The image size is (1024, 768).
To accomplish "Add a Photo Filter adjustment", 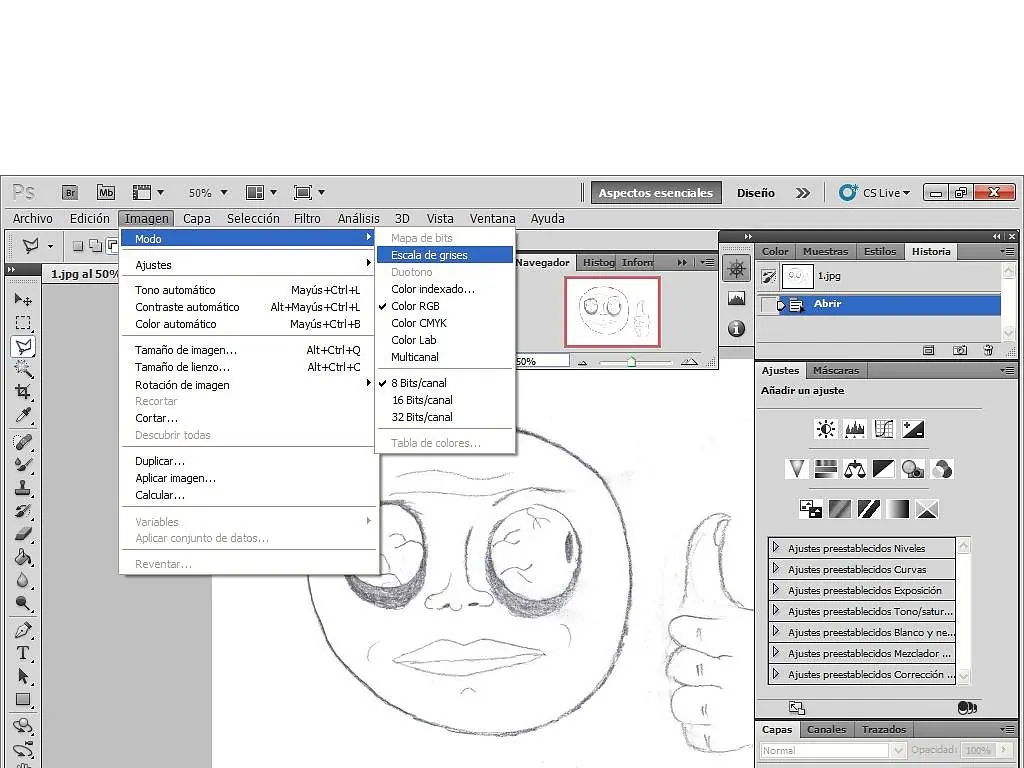I will (x=912, y=469).
